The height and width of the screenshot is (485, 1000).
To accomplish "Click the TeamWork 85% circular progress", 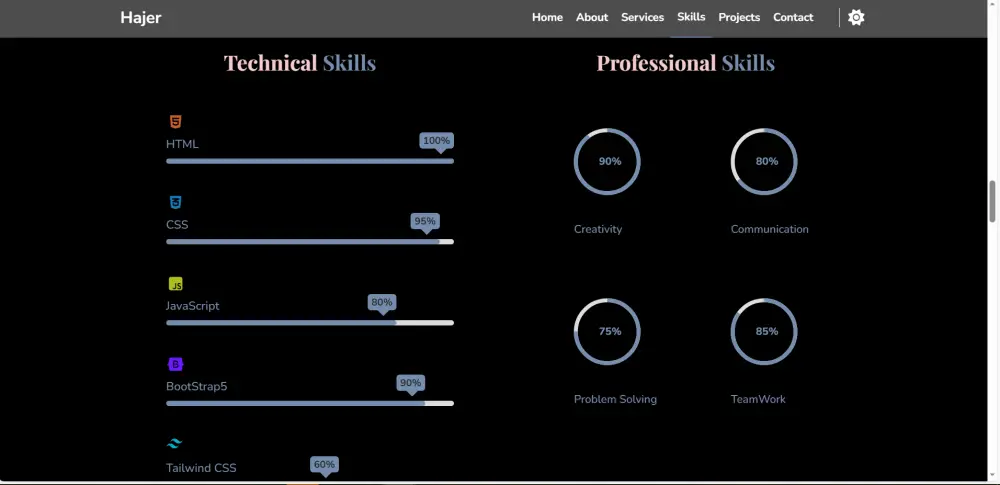I will coord(764,331).
